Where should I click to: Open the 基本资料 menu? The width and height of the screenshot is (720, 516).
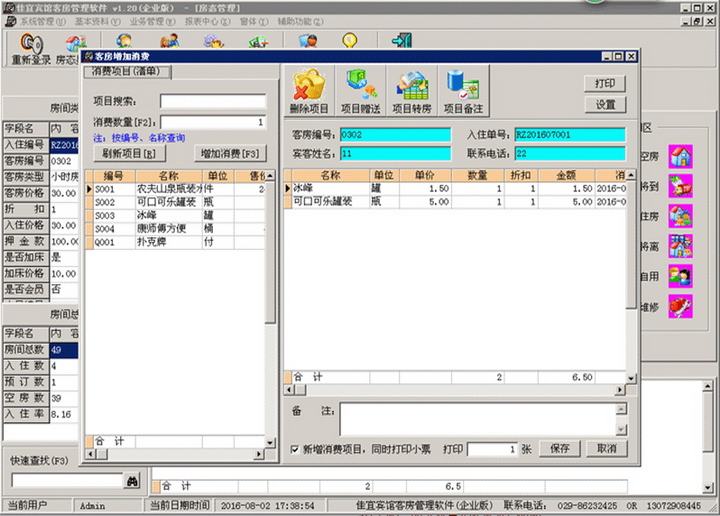97,22
